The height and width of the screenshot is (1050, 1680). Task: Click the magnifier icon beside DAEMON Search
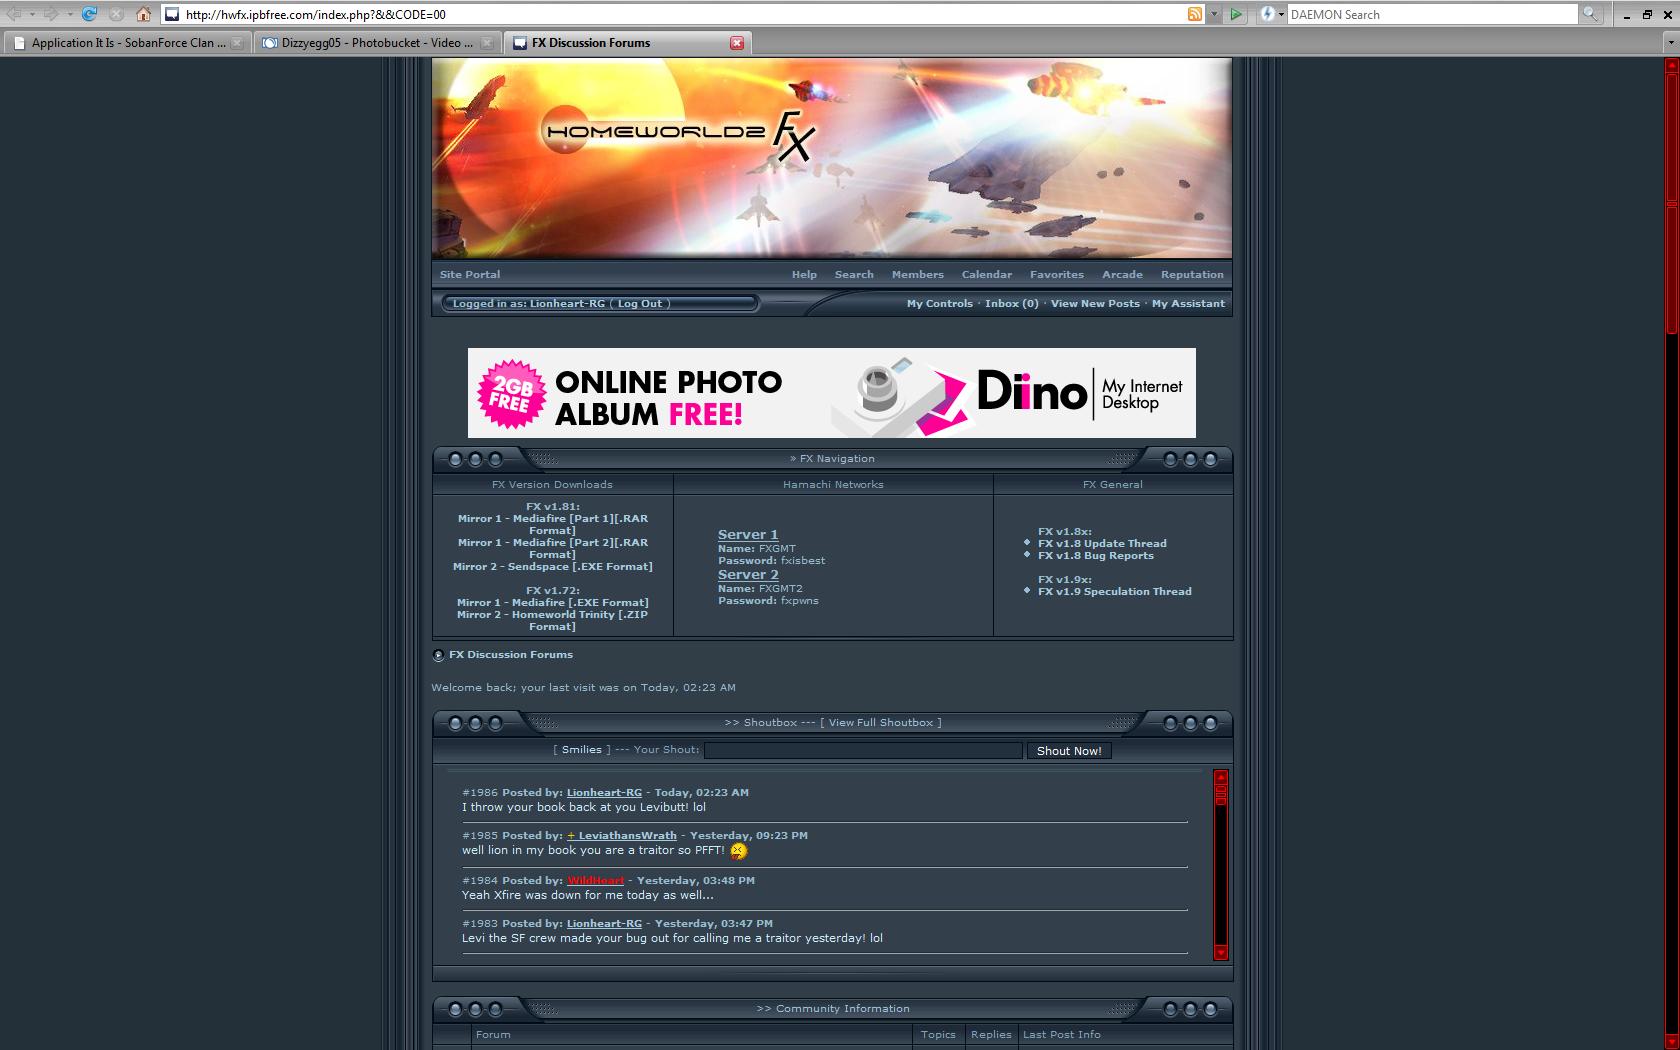coord(1589,14)
